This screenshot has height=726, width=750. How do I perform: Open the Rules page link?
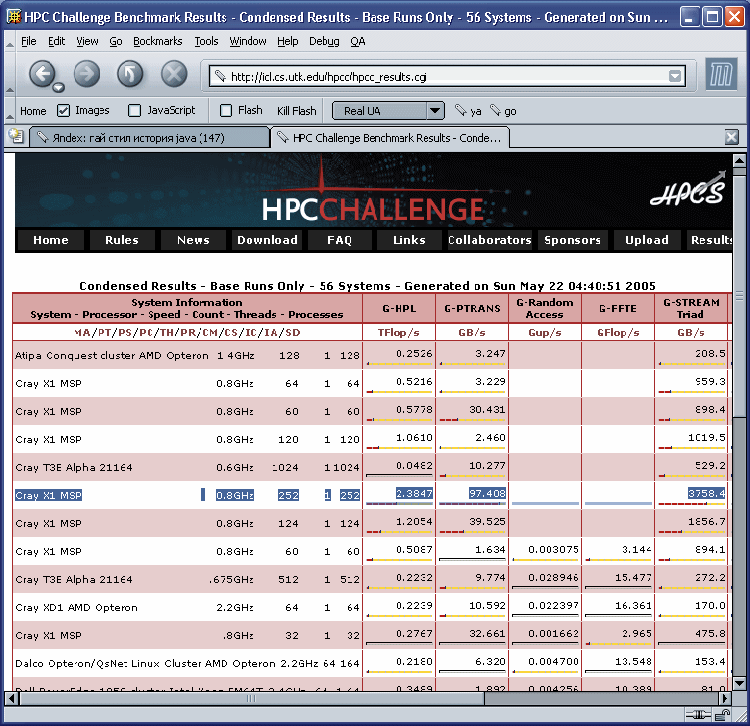[x=122, y=240]
